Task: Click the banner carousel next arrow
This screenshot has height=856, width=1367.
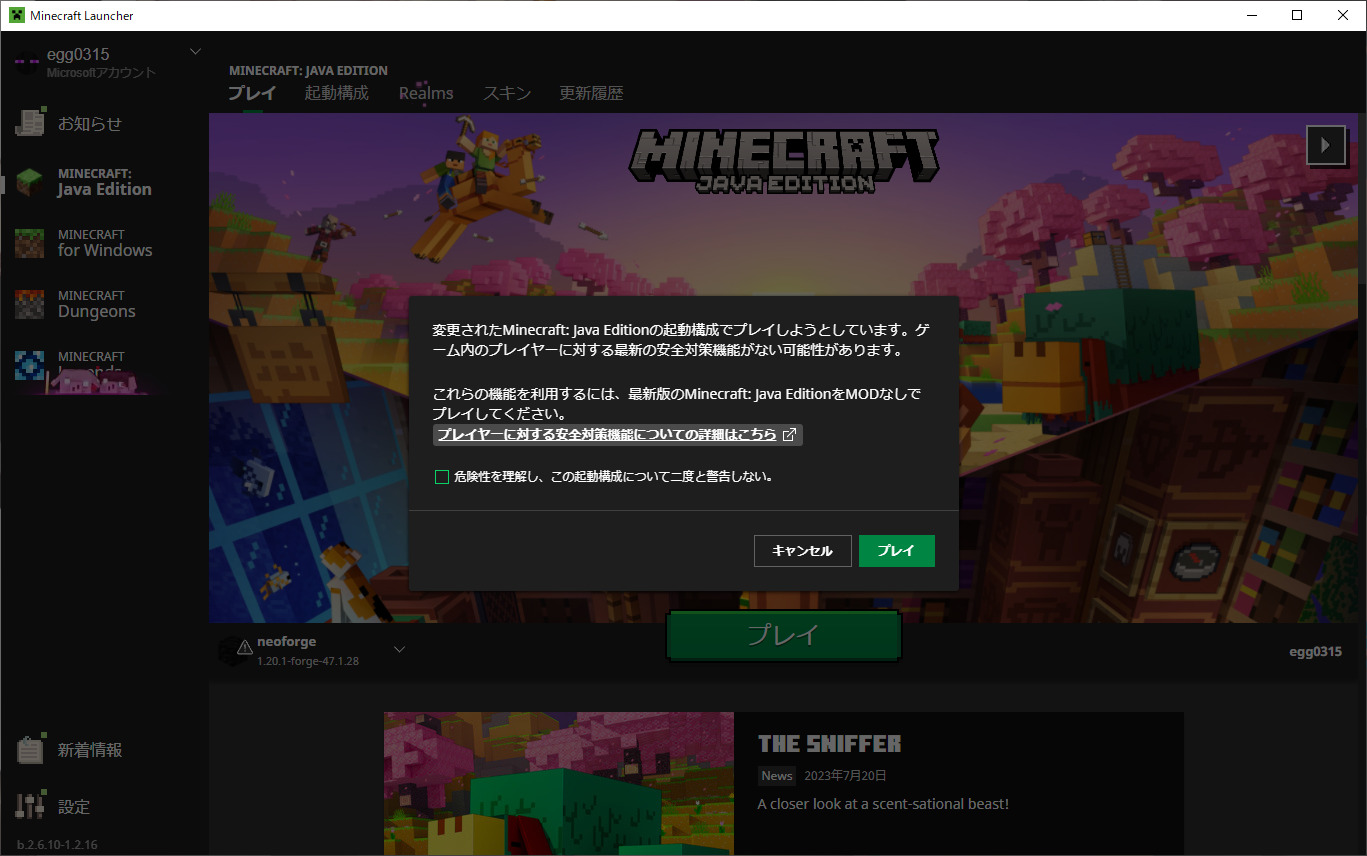Action: tap(1325, 144)
